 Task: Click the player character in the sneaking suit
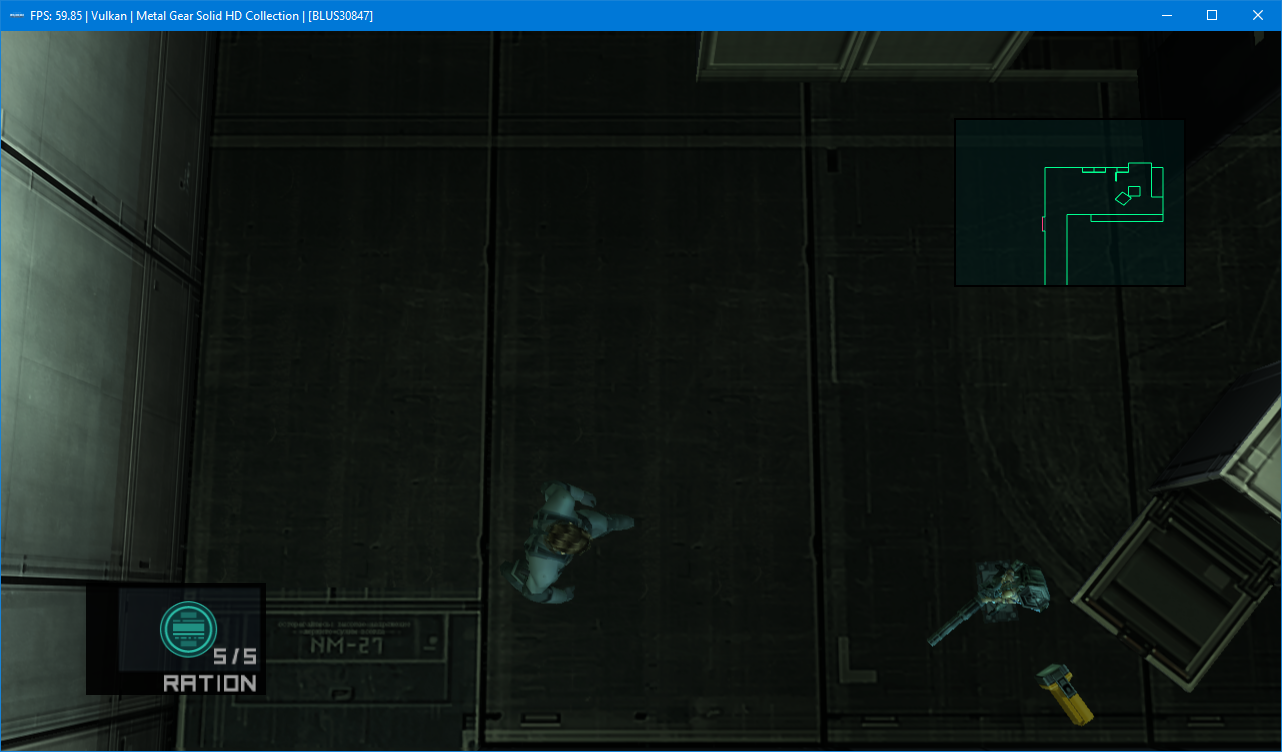(568, 541)
